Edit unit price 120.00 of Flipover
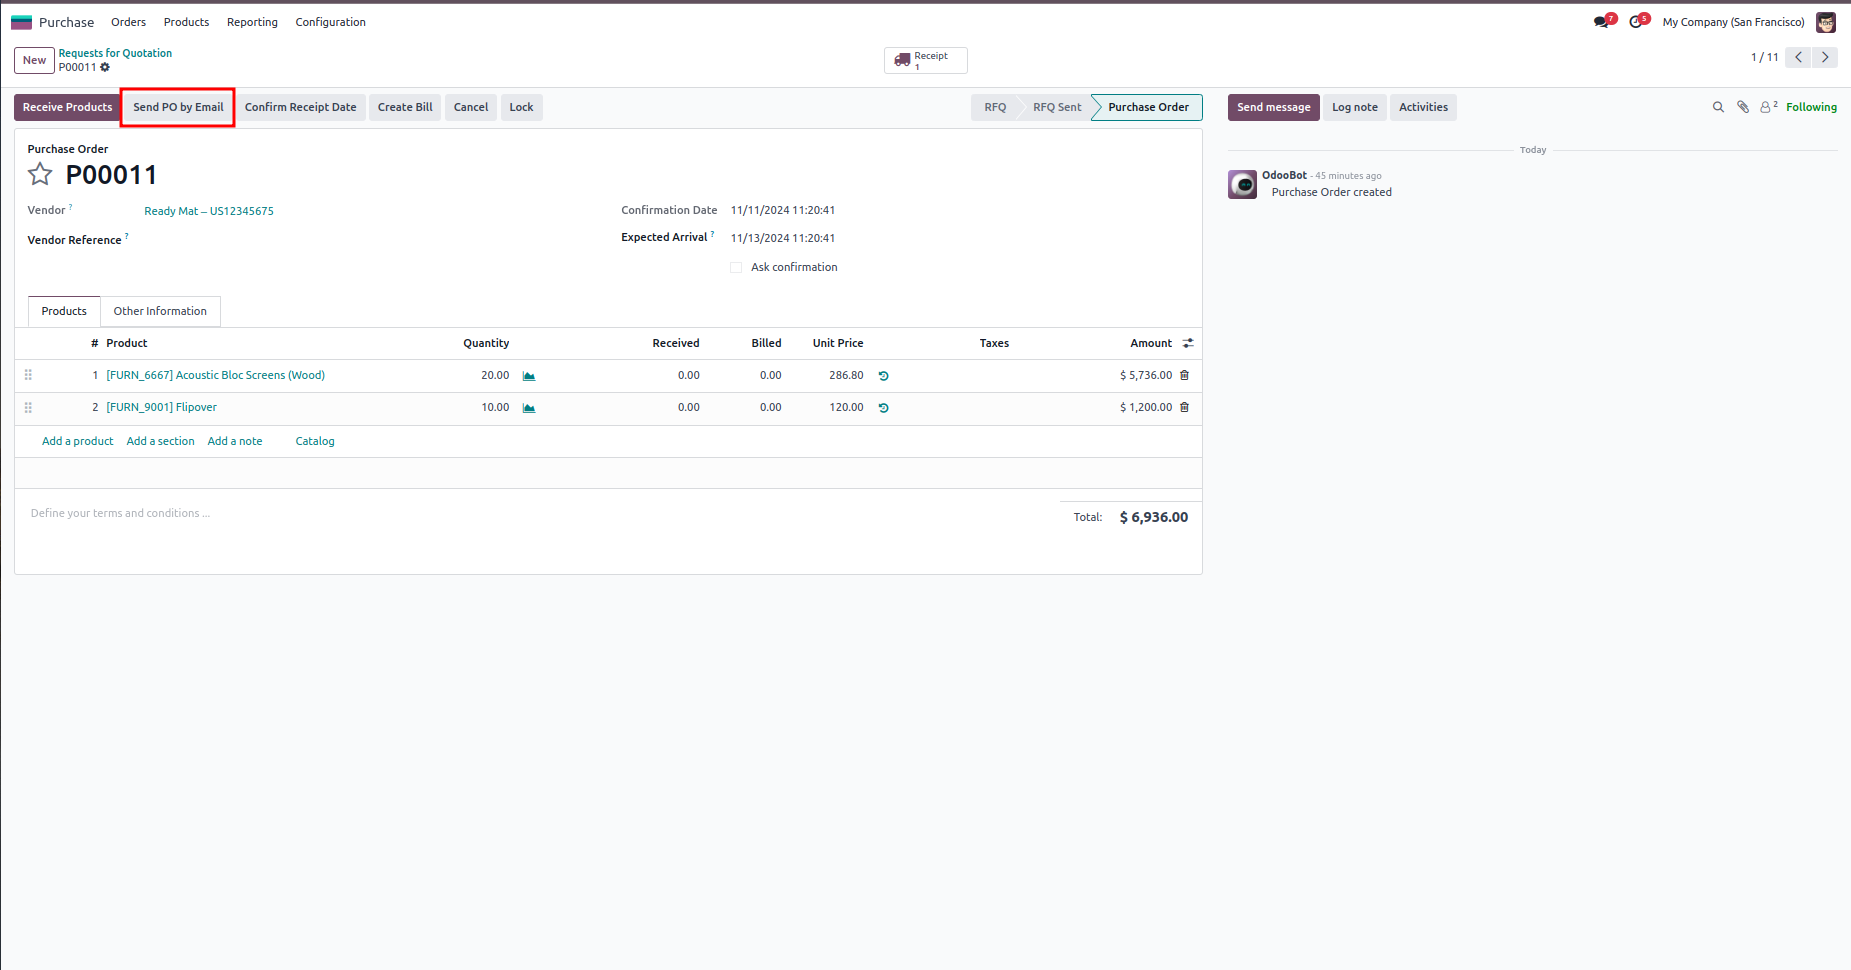The width and height of the screenshot is (1851, 970). click(x=846, y=407)
